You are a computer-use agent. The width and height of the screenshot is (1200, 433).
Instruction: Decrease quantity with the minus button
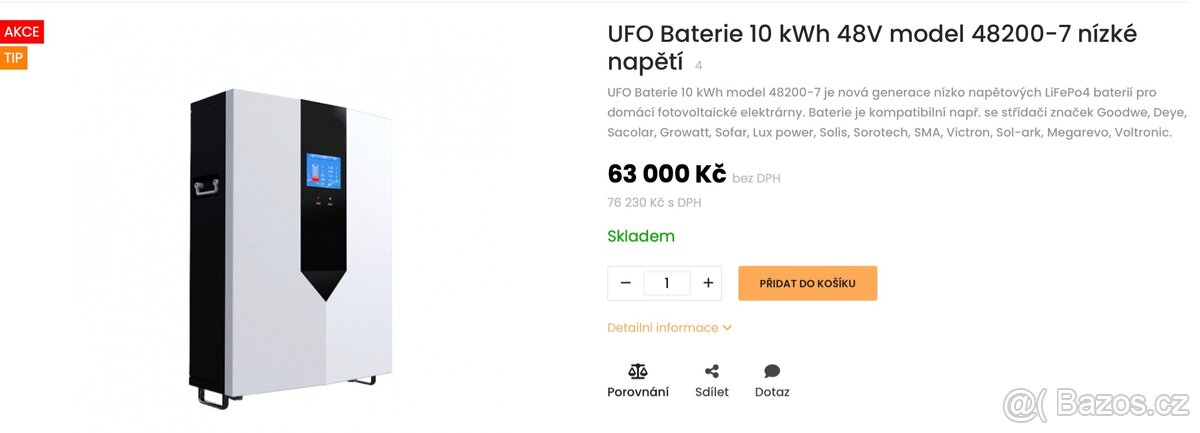click(626, 283)
